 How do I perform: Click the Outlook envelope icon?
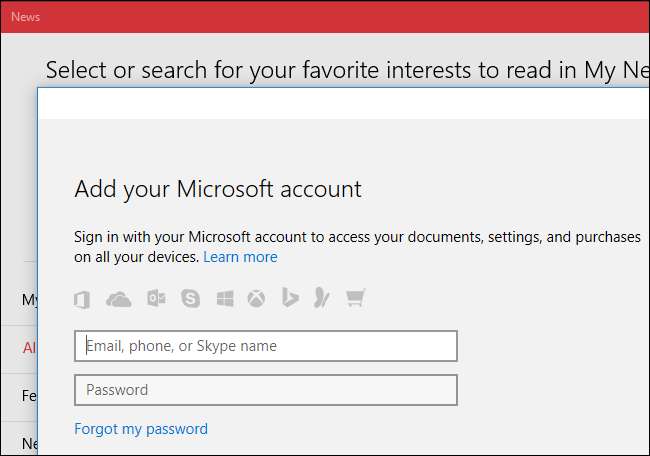click(x=156, y=298)
